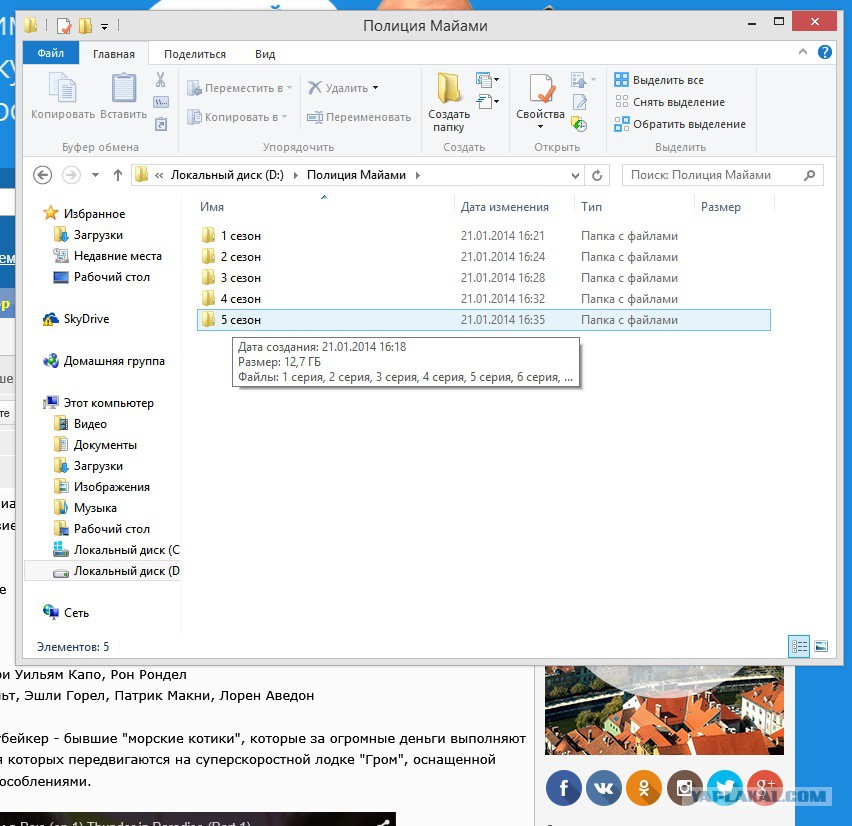Viewport: 852px width, 826px height.
Task: Open the Вид ribbon tab
Action: [265, 54]
